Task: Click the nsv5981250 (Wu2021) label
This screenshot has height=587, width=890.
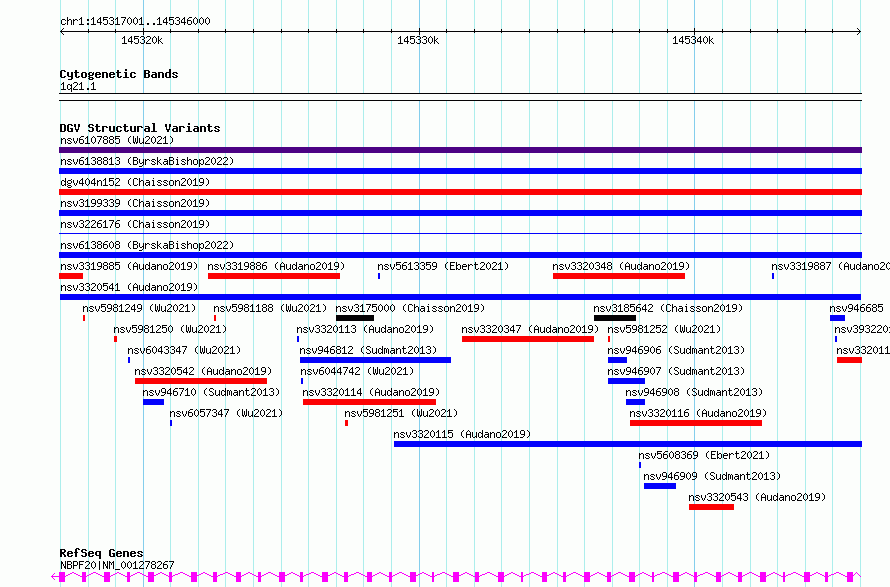Action: click(x=170, y=329)
